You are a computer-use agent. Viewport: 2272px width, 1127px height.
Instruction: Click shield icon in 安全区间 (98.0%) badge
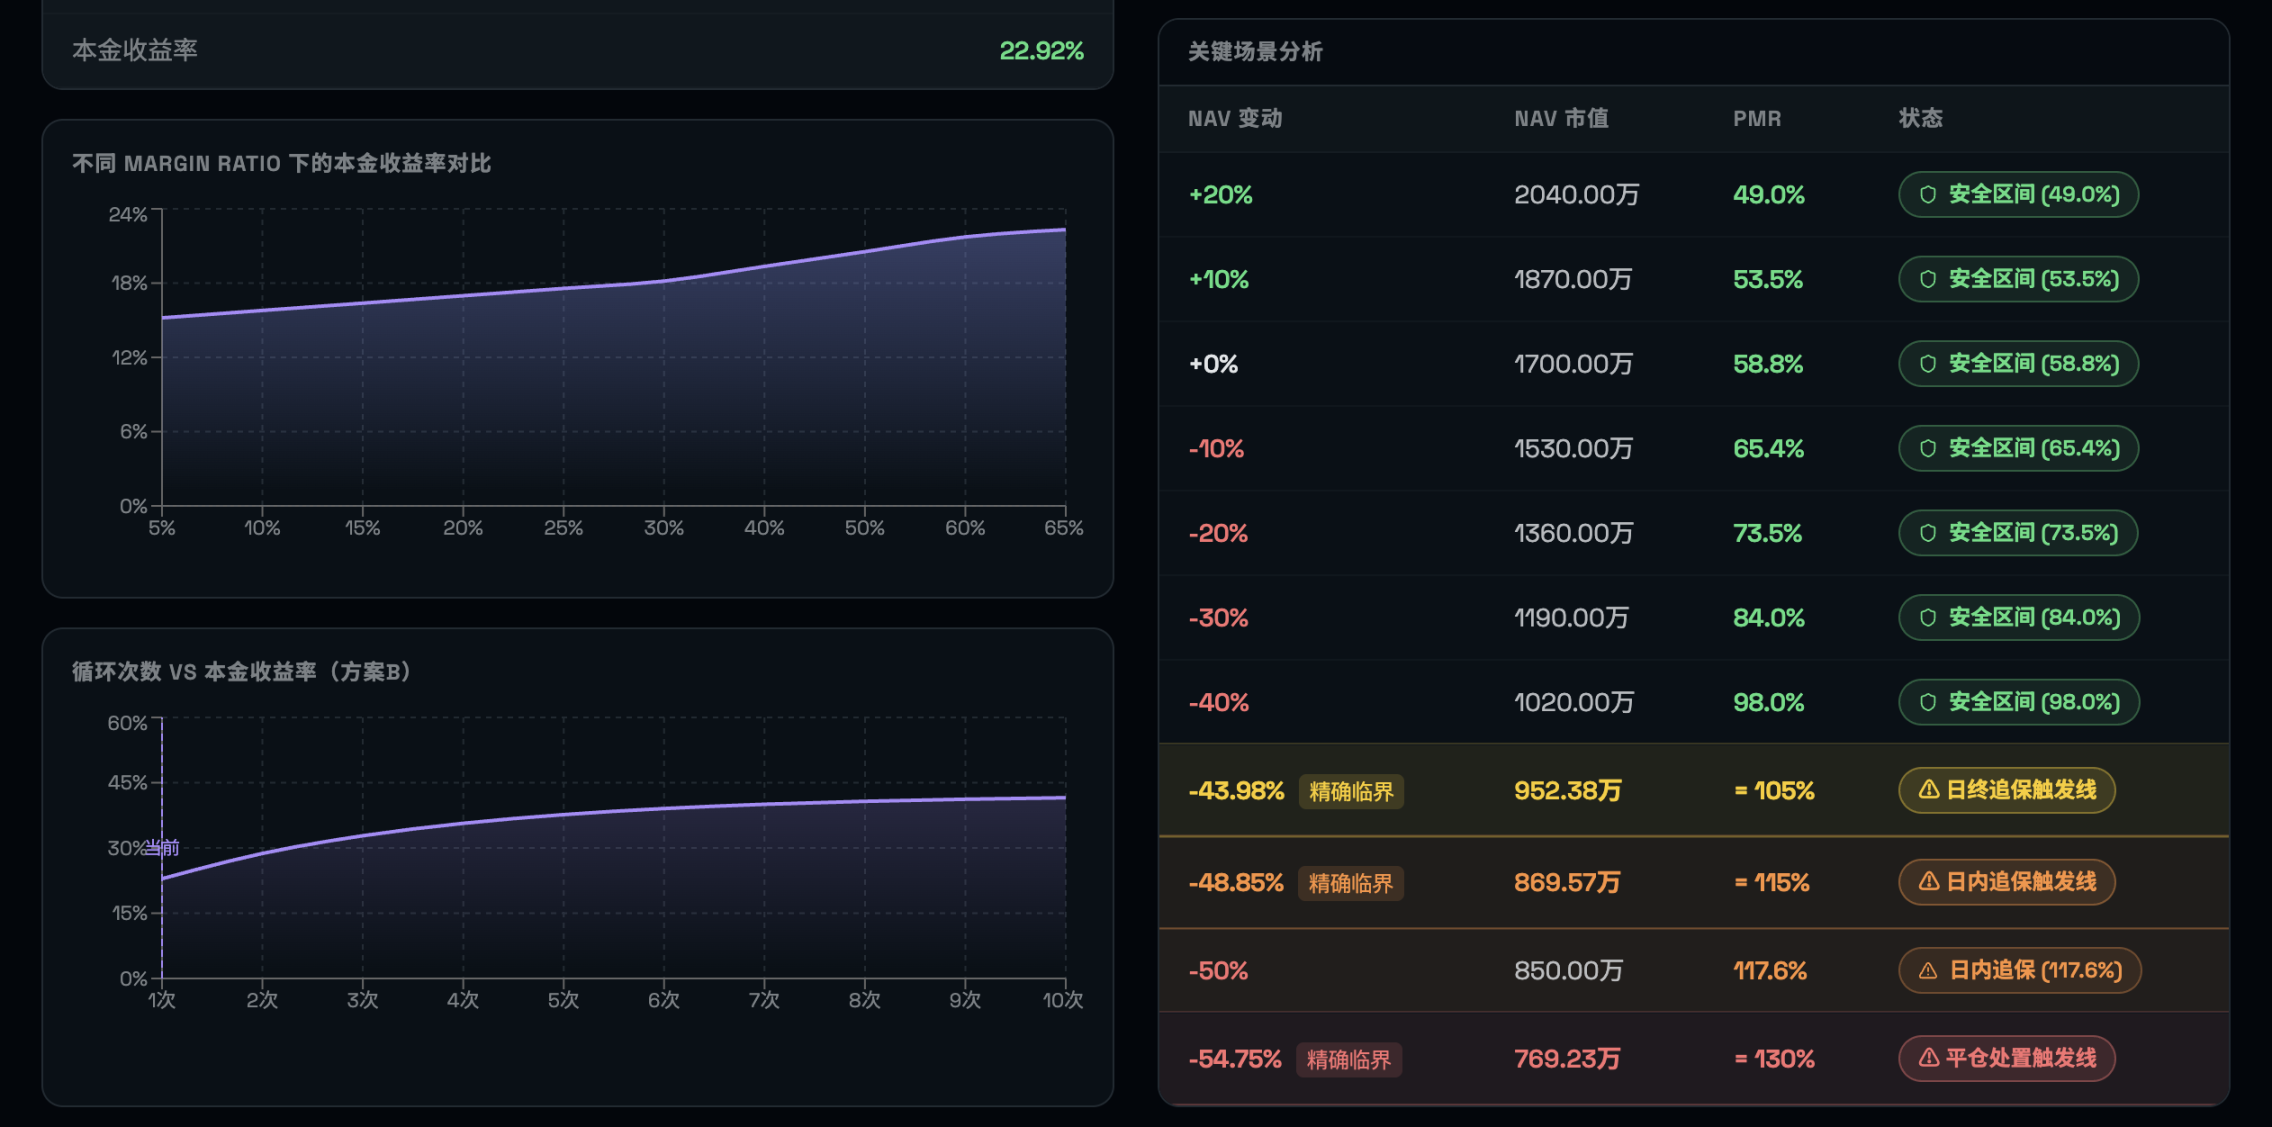1927,703
